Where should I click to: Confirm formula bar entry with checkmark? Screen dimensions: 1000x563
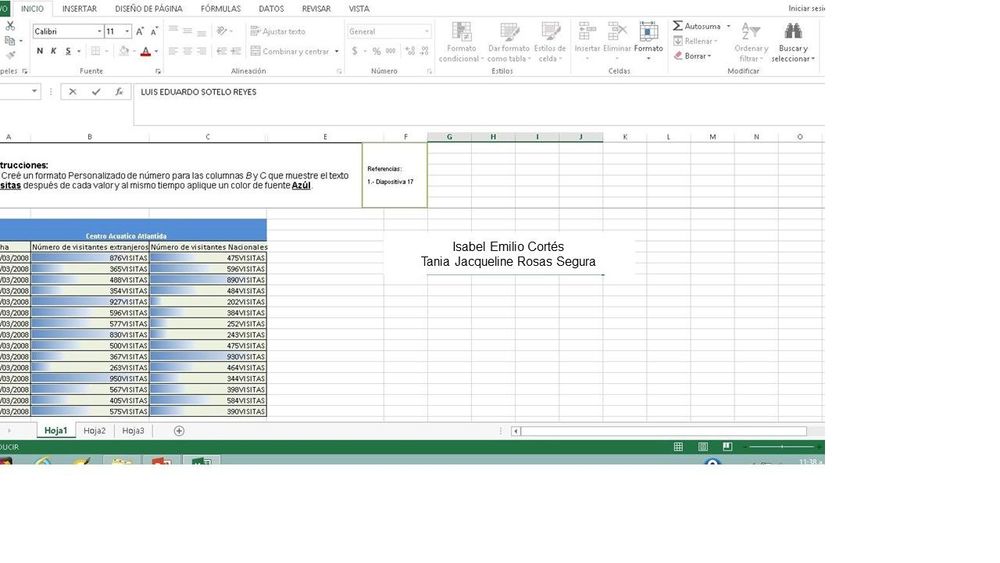coord(96,92)
